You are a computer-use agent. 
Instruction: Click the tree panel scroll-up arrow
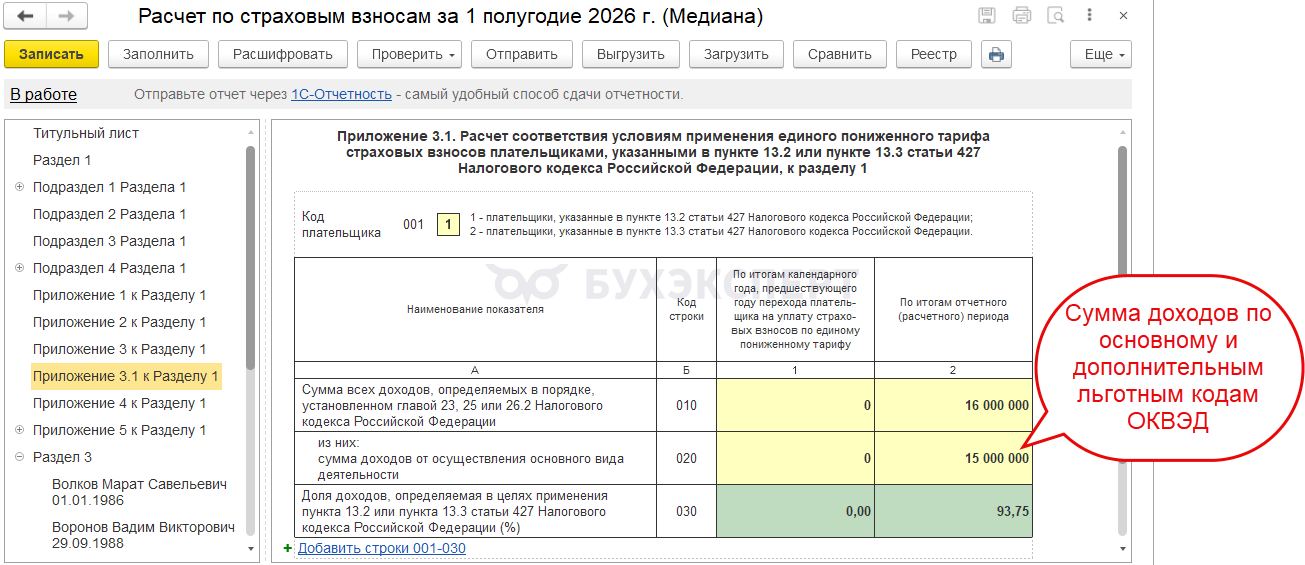(x=250, y=133)
